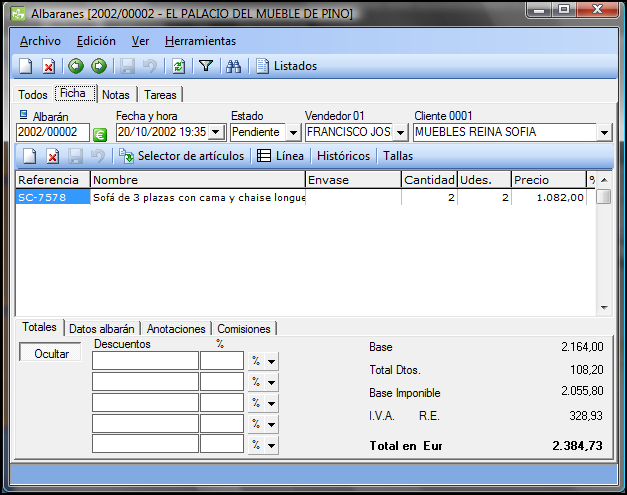
Task: Open the Filter funnel tool
Action: click(x=206, y=66)
